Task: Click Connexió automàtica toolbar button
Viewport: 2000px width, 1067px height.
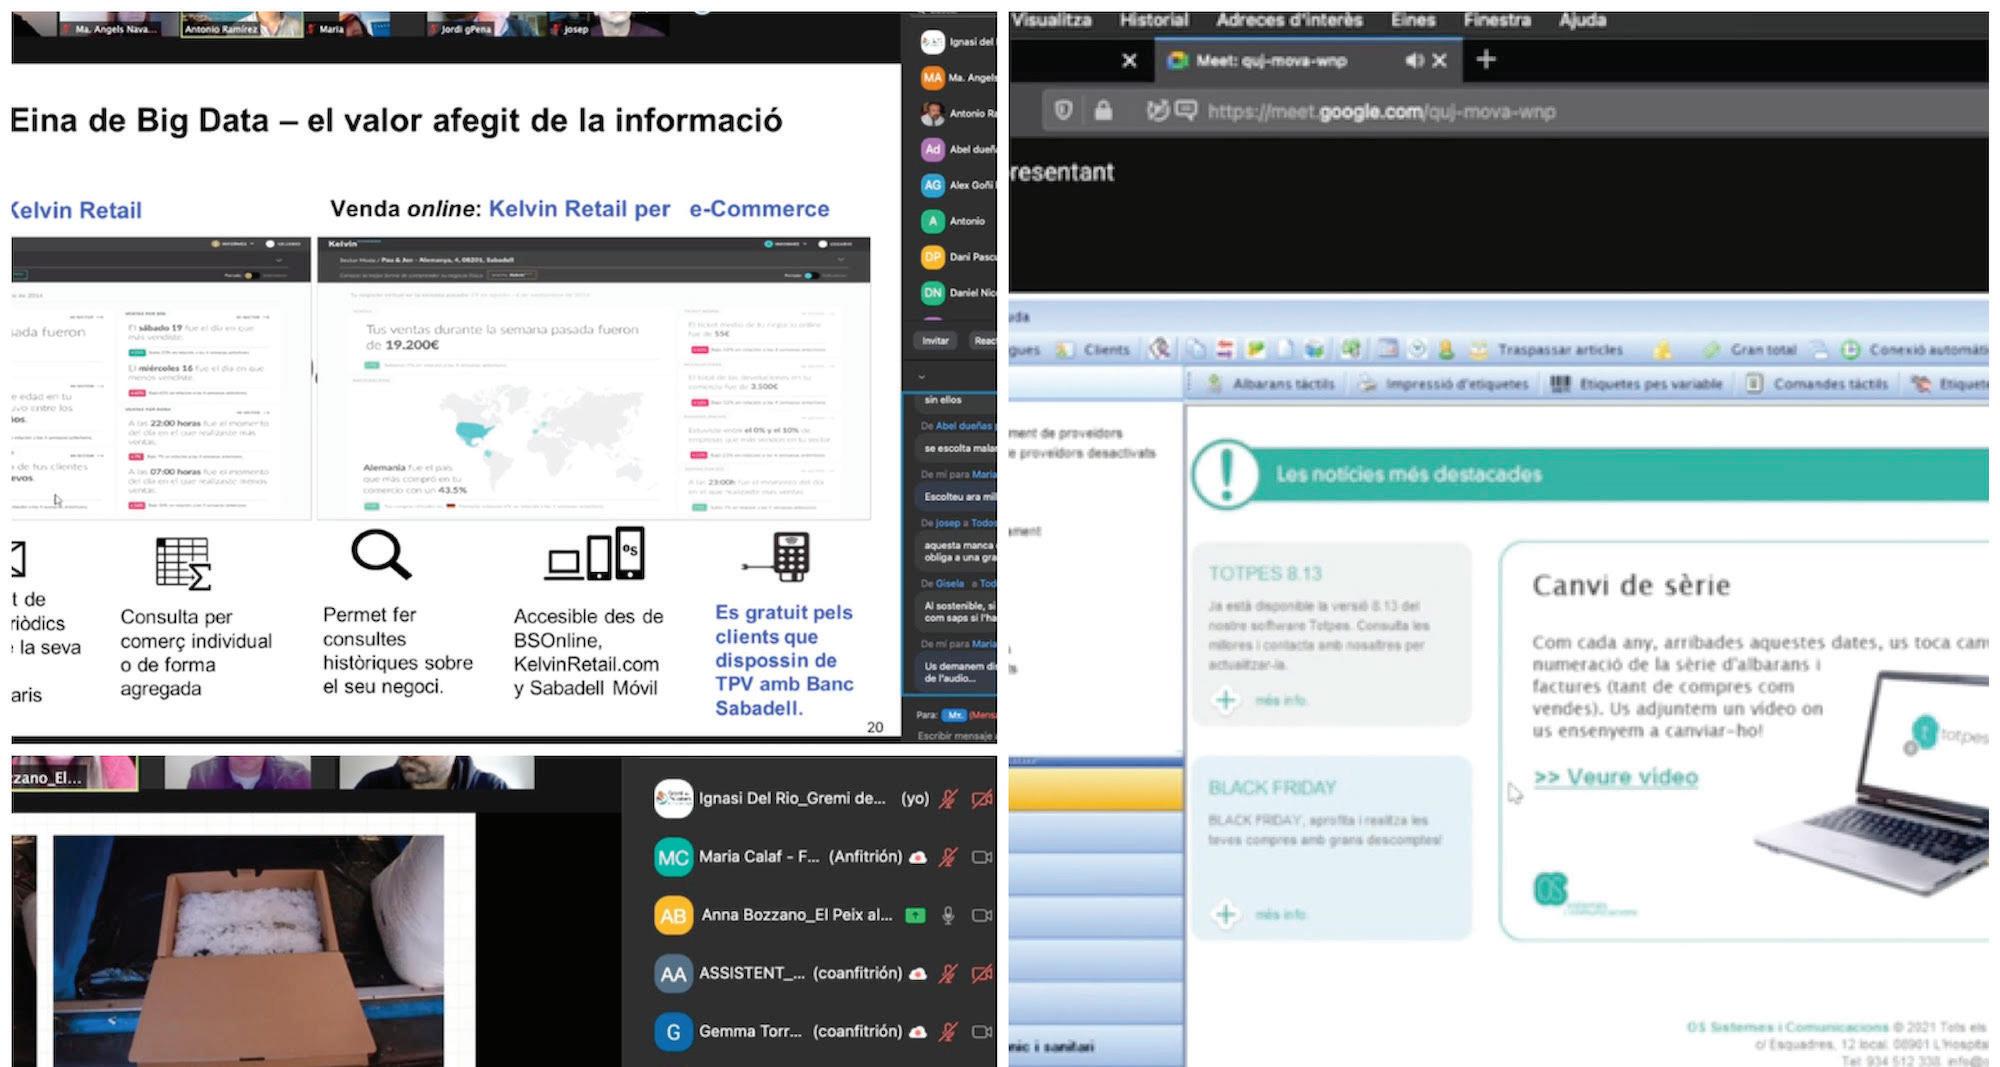Action: click(1914, 350)
